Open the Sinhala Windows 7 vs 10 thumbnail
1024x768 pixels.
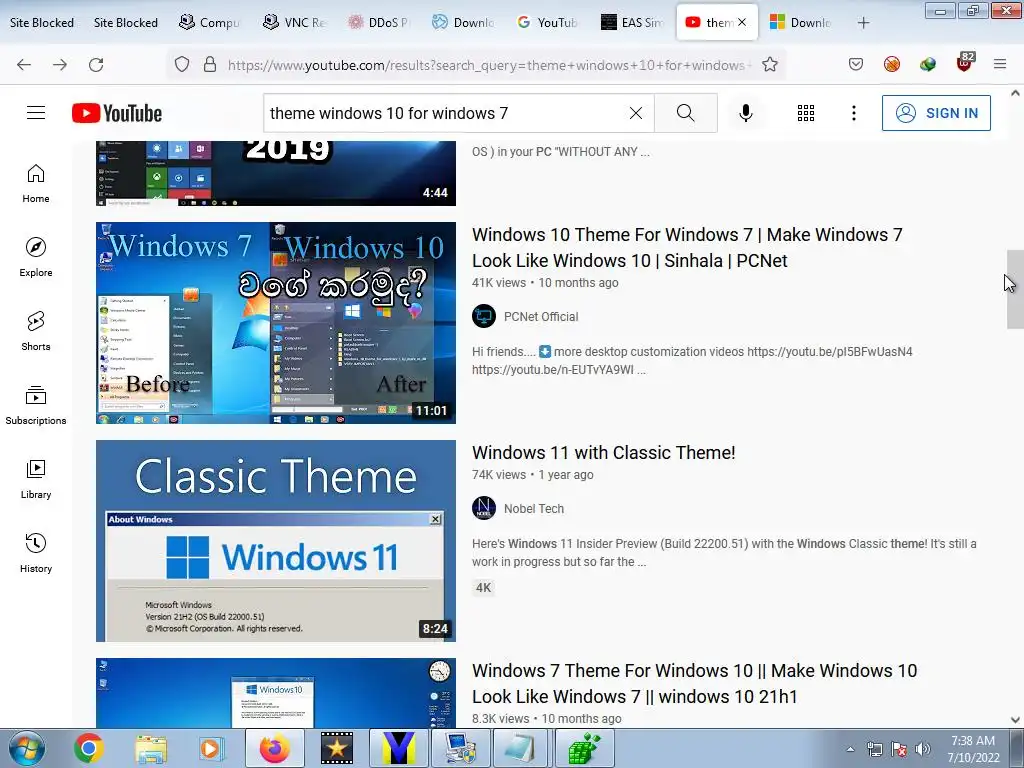[x=276, y=323]
